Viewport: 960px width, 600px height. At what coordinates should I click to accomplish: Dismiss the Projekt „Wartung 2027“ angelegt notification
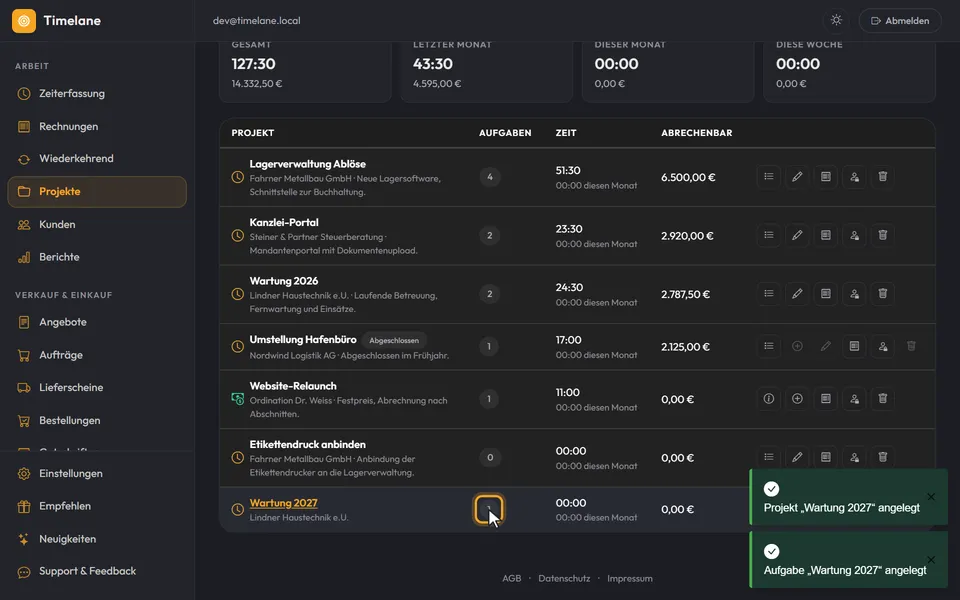click(931, 497)
